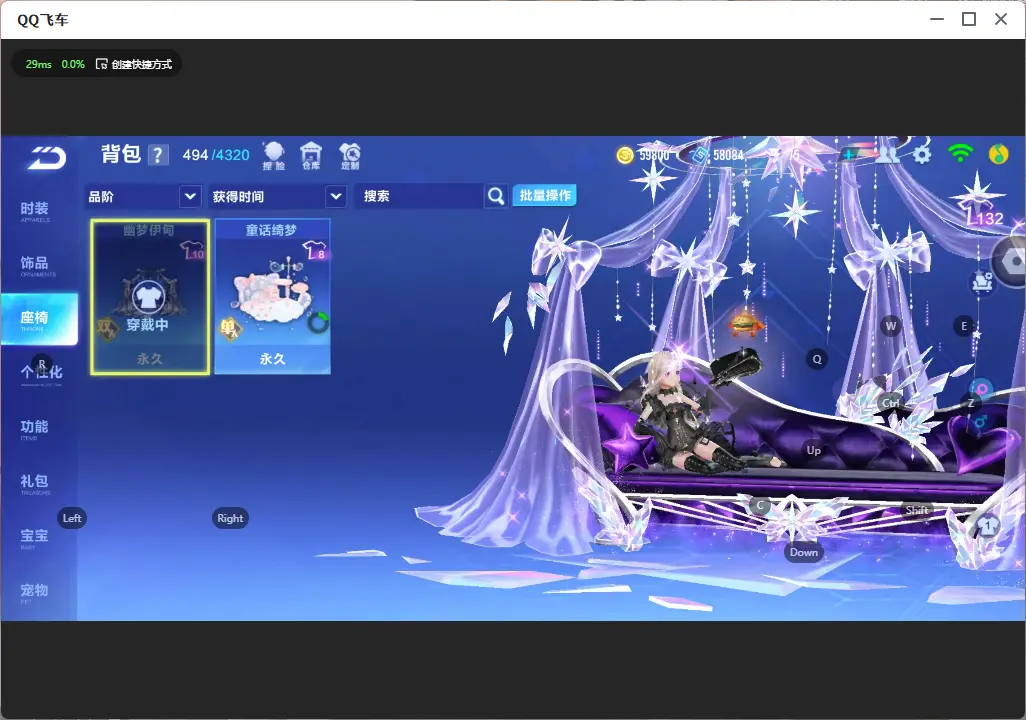Click the green circular progress ring
Image resolution: width=1026 pixels, height=720 pixels.
(318, 322)
